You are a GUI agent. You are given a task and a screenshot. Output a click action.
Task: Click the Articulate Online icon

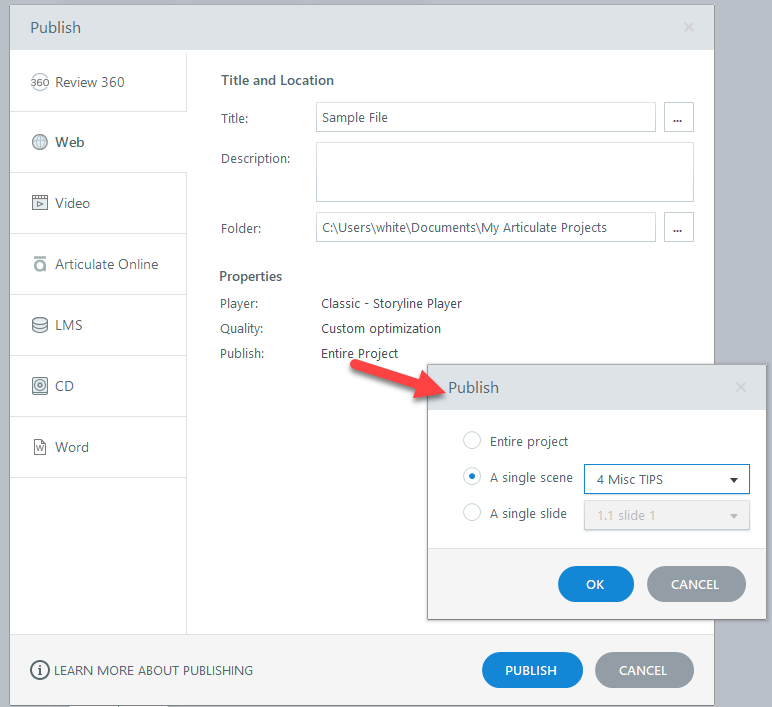40,264
